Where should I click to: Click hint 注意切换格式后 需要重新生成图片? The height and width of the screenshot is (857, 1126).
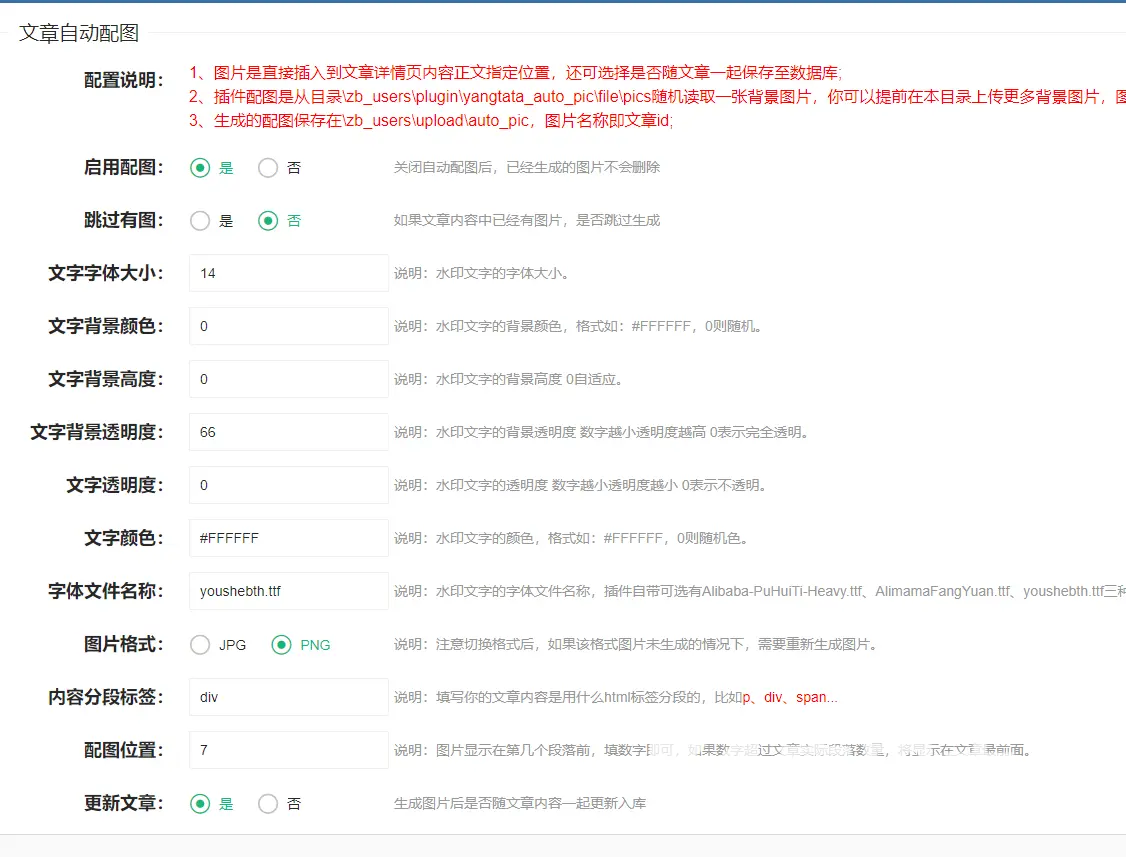(x=636, y=644)
